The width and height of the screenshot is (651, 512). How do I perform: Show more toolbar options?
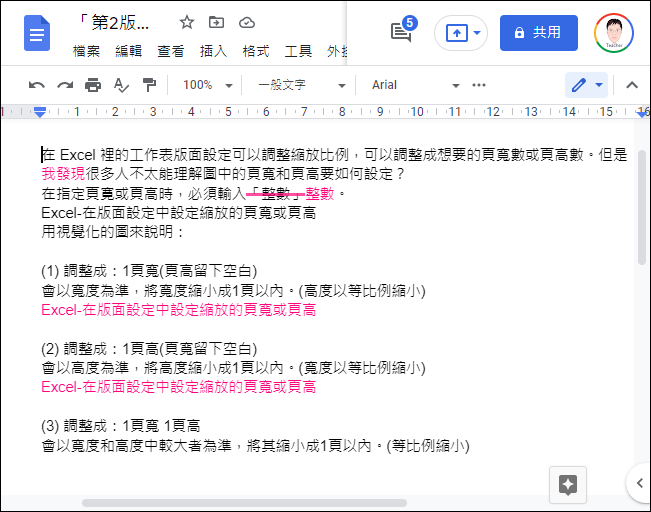coord(479,85)
